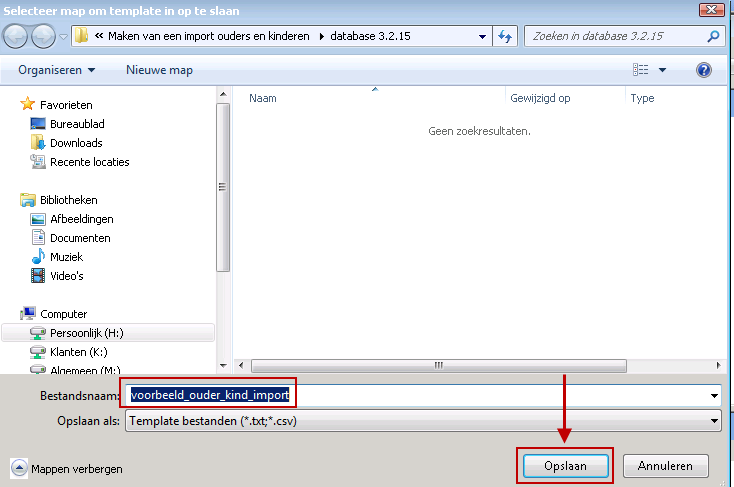
Task: Open Downloads folder in Favorieten
Action: 76,143
